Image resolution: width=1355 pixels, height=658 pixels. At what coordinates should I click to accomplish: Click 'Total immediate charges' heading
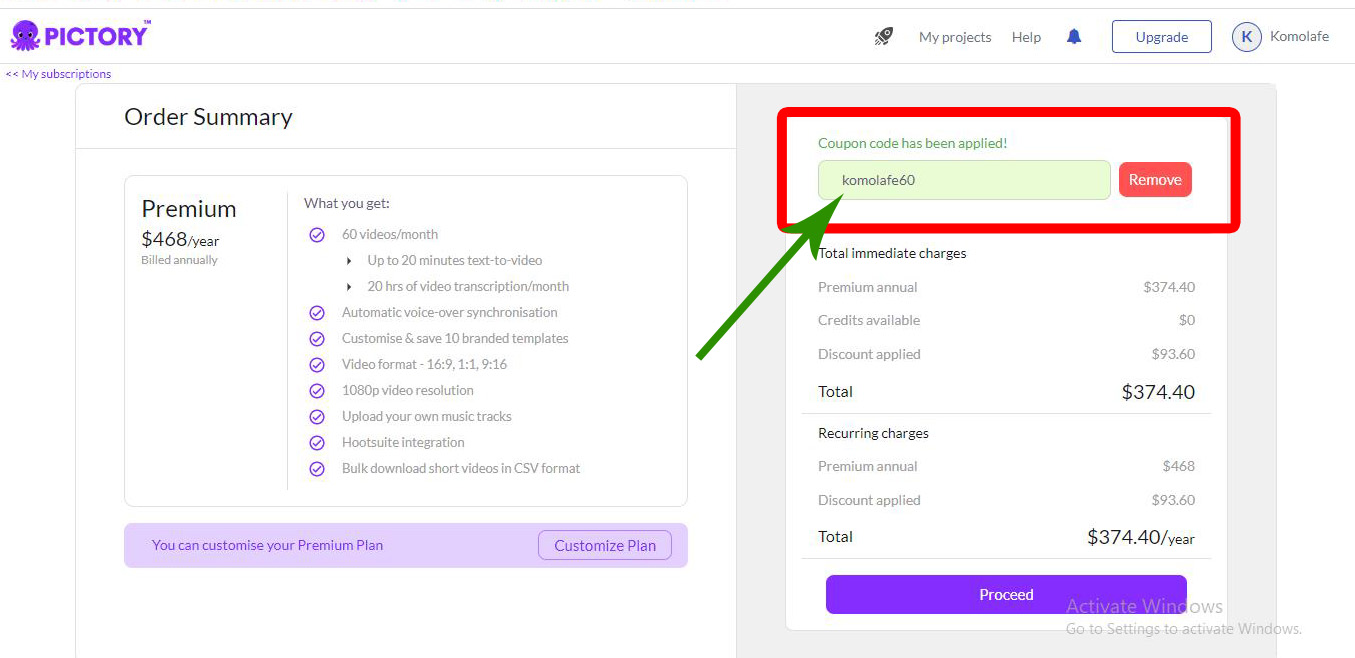pos(892,253)
